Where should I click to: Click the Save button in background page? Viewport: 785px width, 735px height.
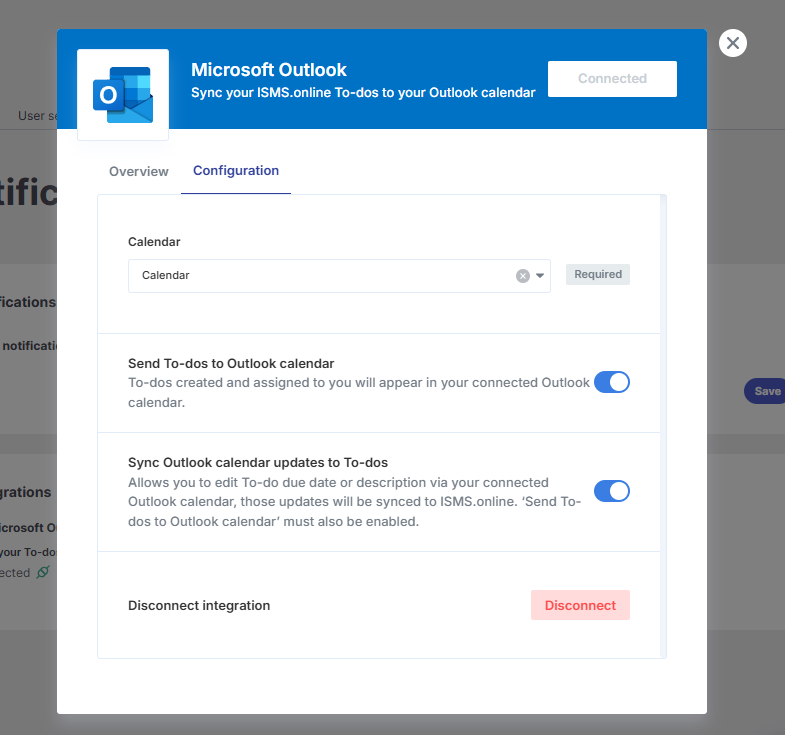[x=766, y=391]
